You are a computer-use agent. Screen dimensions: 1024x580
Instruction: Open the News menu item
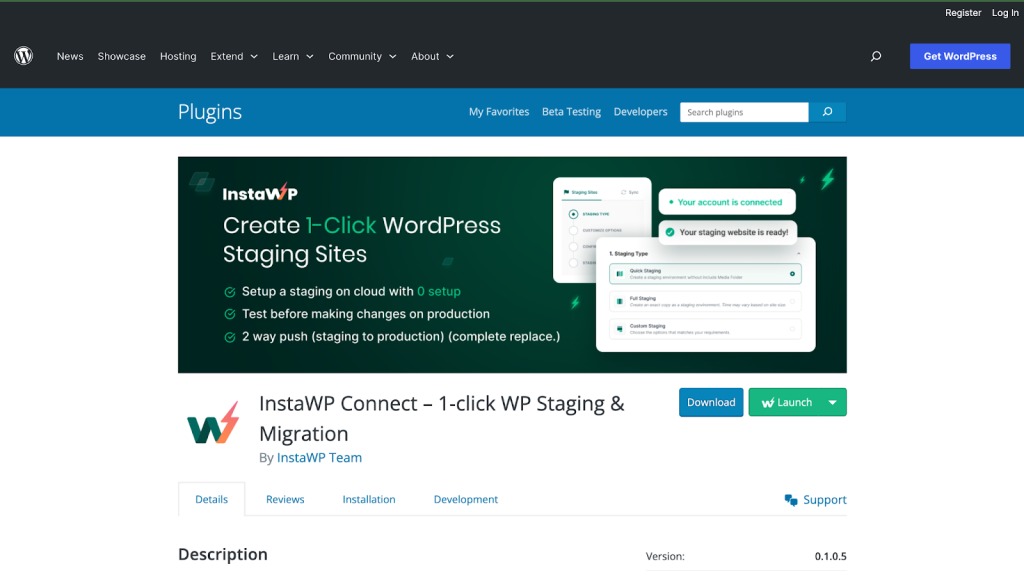coord(70,56)
